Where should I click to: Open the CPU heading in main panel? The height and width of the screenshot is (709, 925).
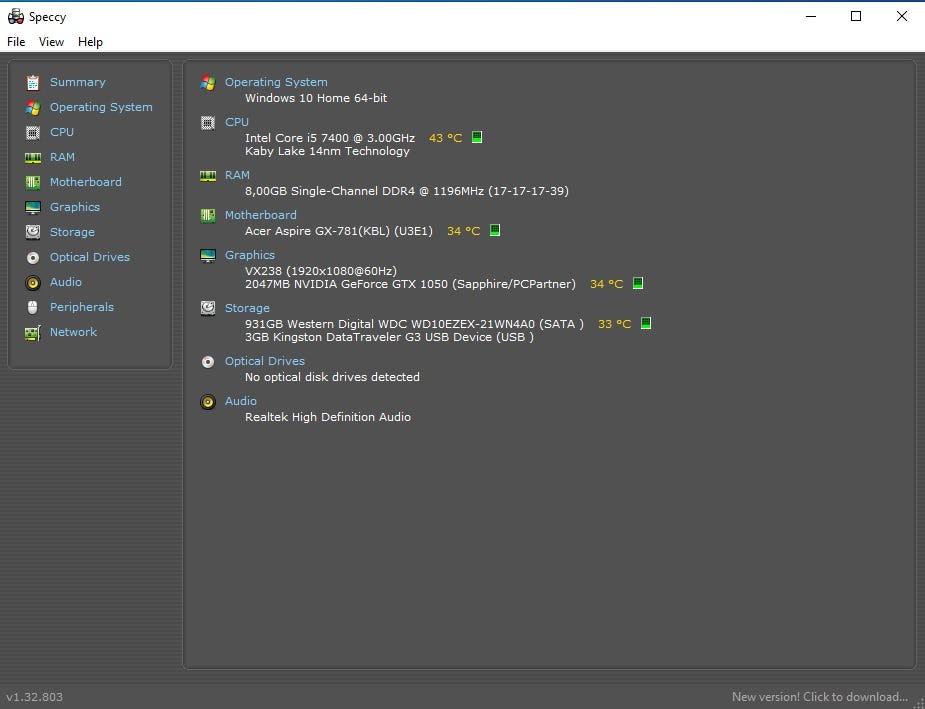pos(237,122)
